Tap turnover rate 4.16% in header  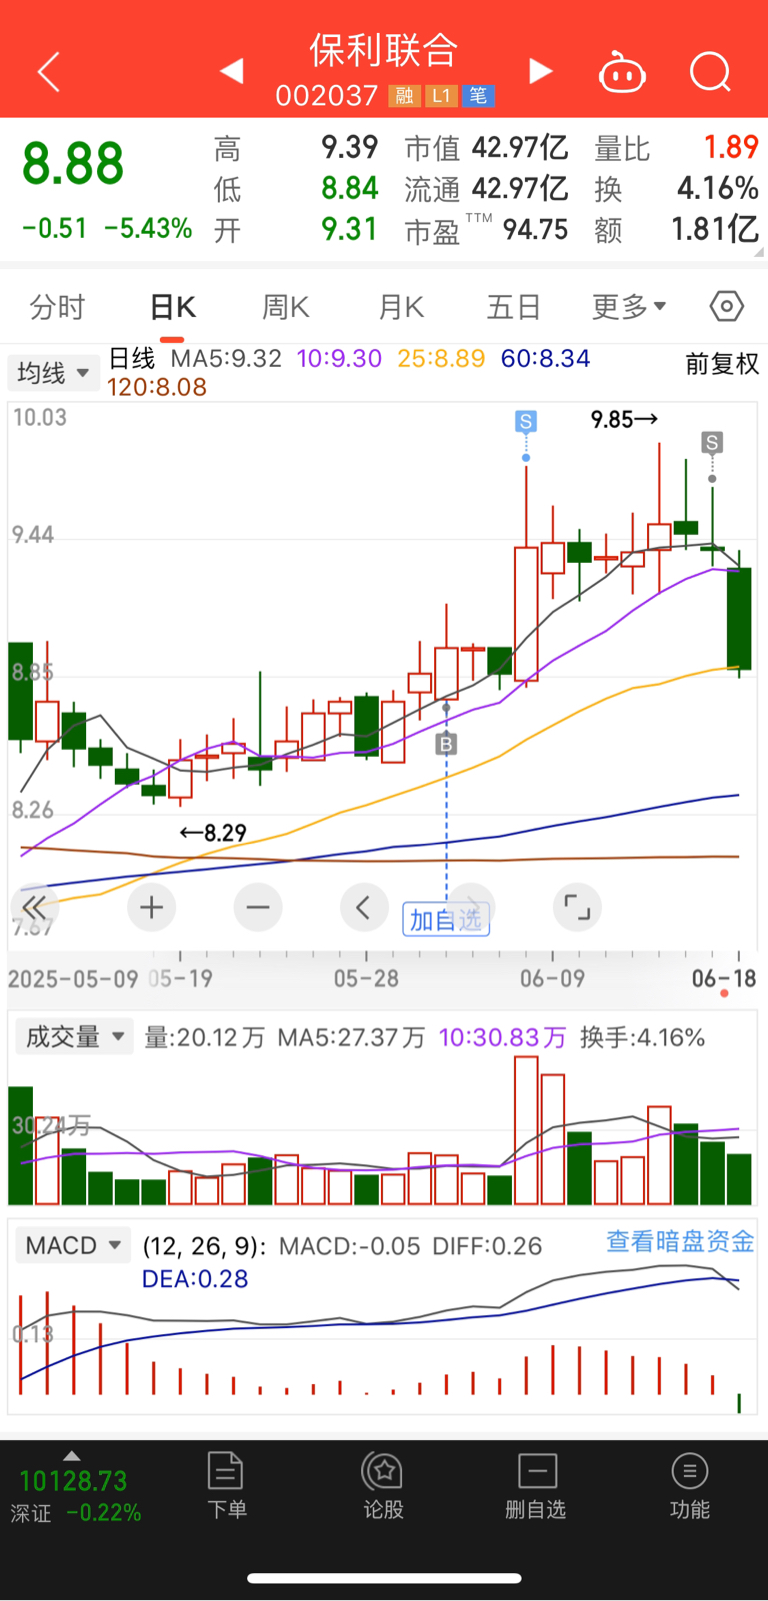(718, 188)
